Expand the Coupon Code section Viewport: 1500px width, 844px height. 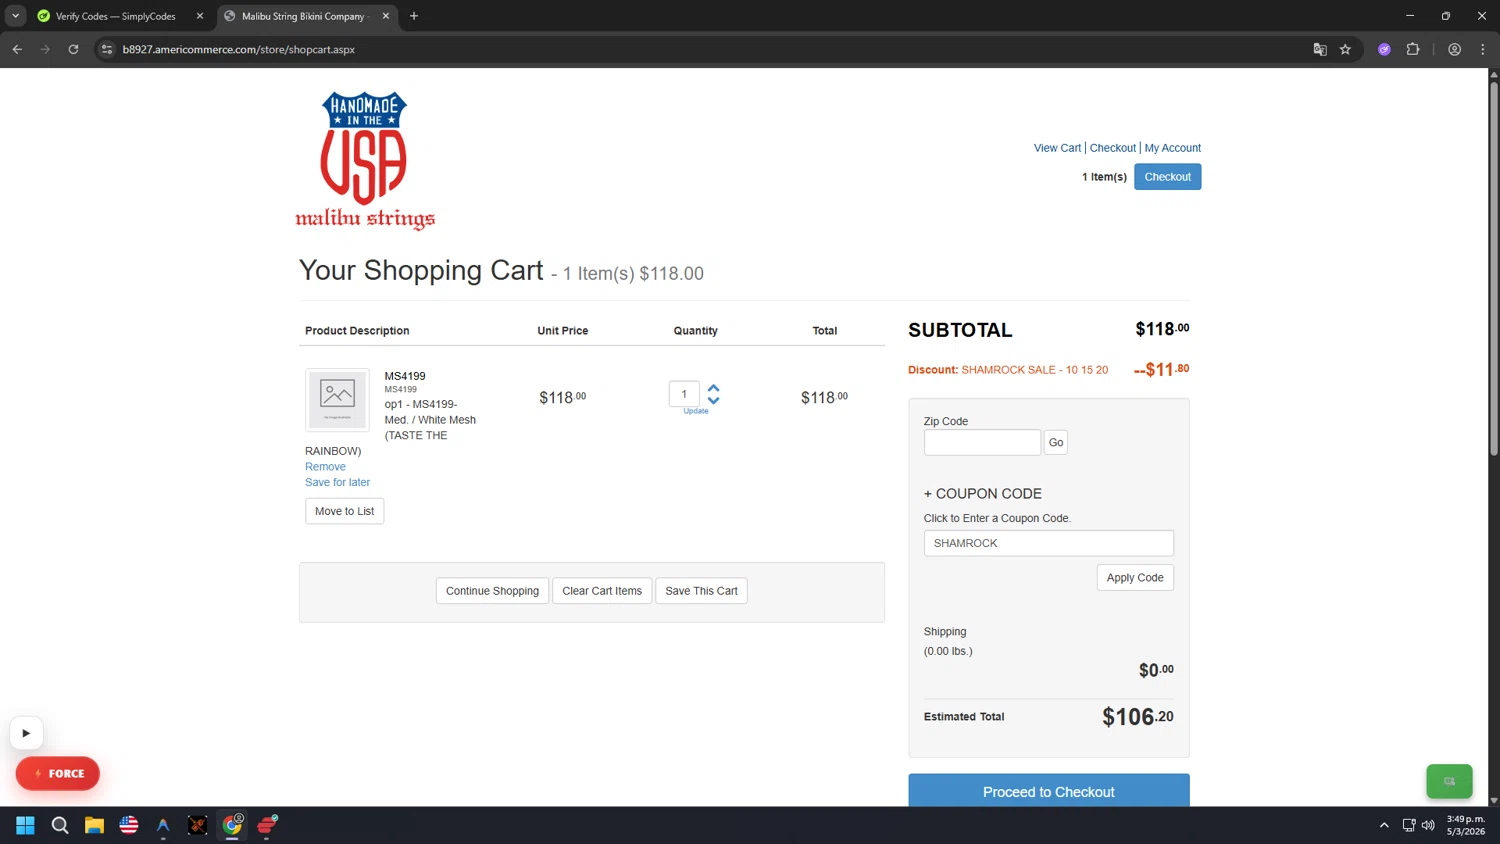pos(982,494)
